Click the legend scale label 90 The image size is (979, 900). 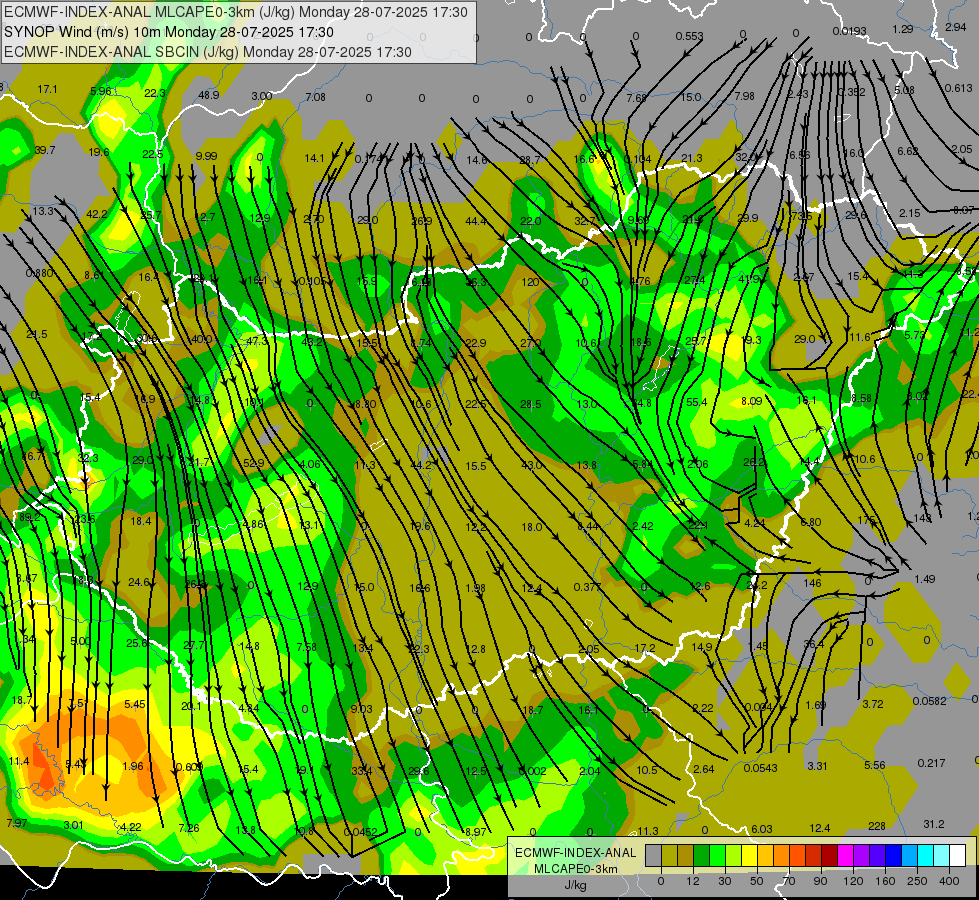click(820, 881)
